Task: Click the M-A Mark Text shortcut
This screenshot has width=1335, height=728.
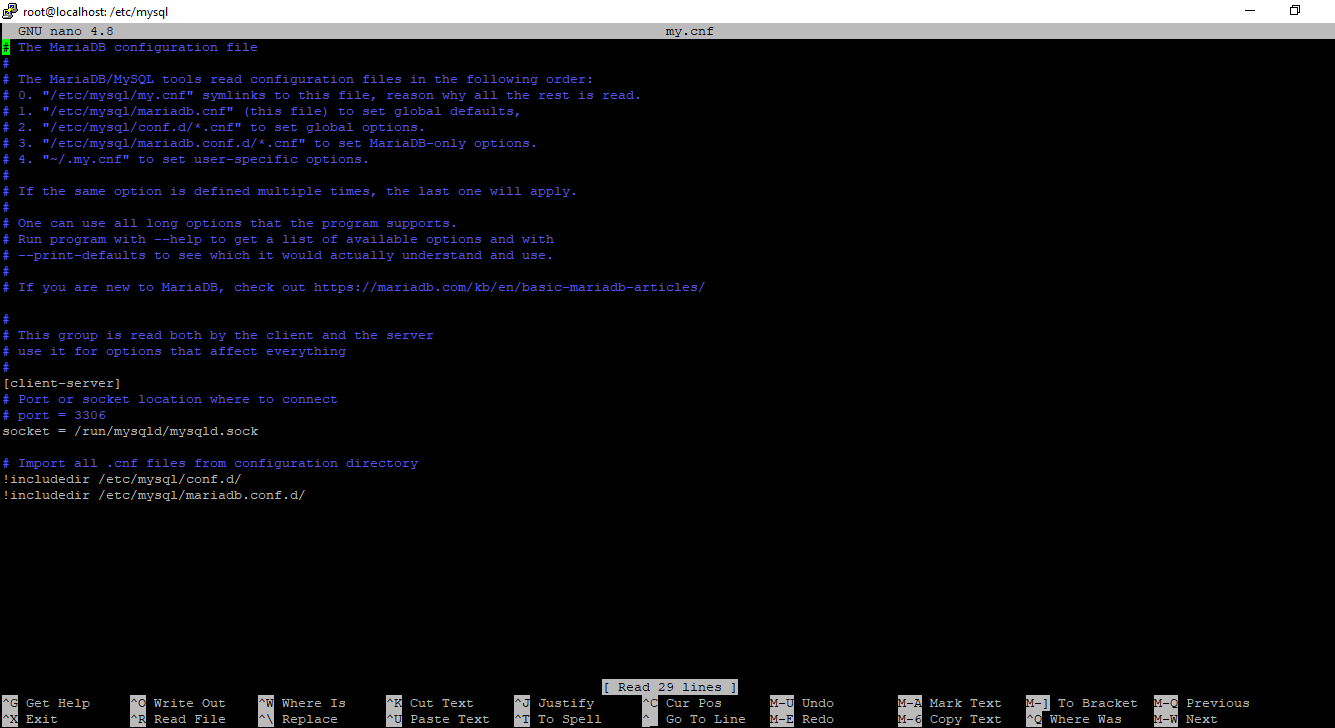Action: pyautogui.click(x=950, y=703)
